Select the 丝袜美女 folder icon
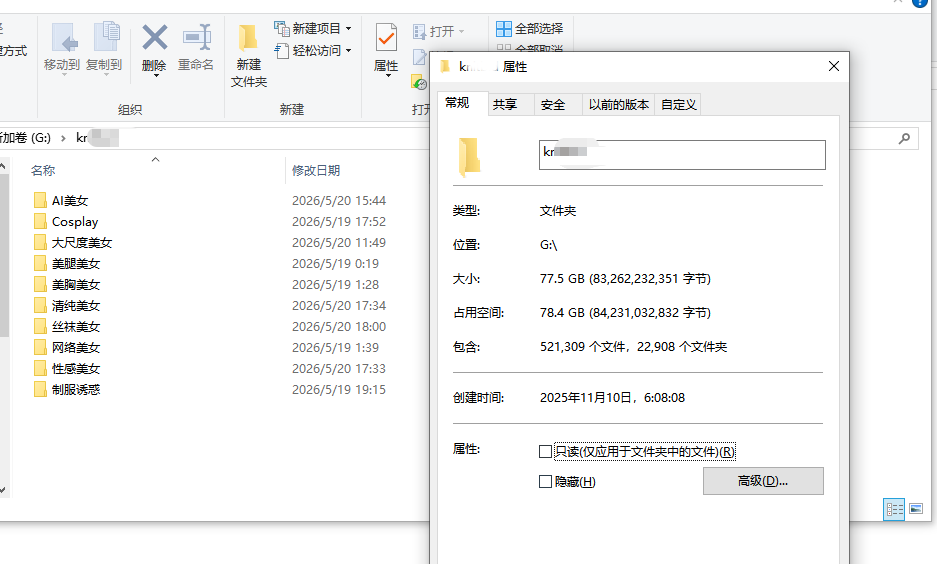 tap(40, 326)
